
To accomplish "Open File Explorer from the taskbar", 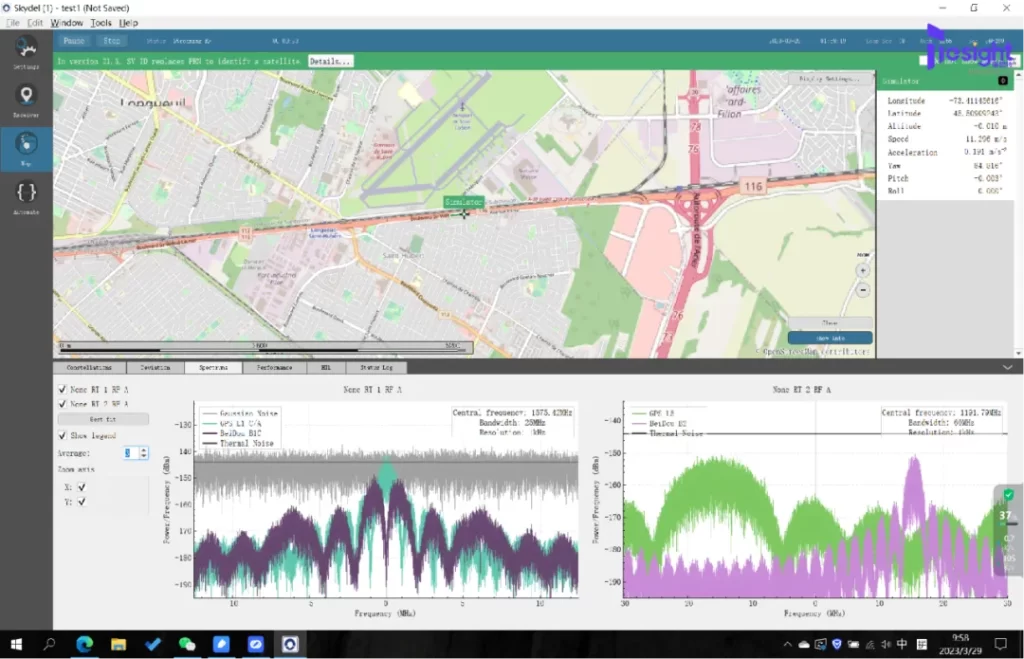I will [118, 645].
